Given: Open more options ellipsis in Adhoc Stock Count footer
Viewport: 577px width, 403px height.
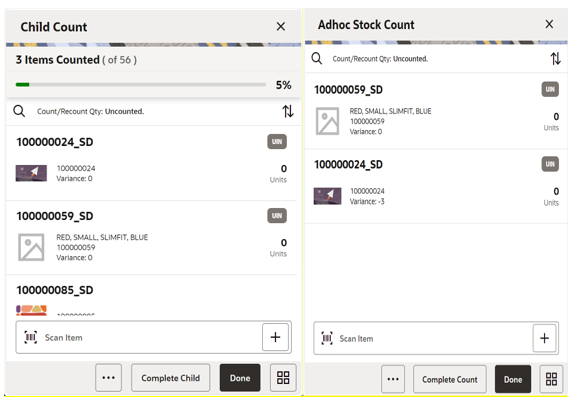Looking at the screenshot, I should click(393, 379).
